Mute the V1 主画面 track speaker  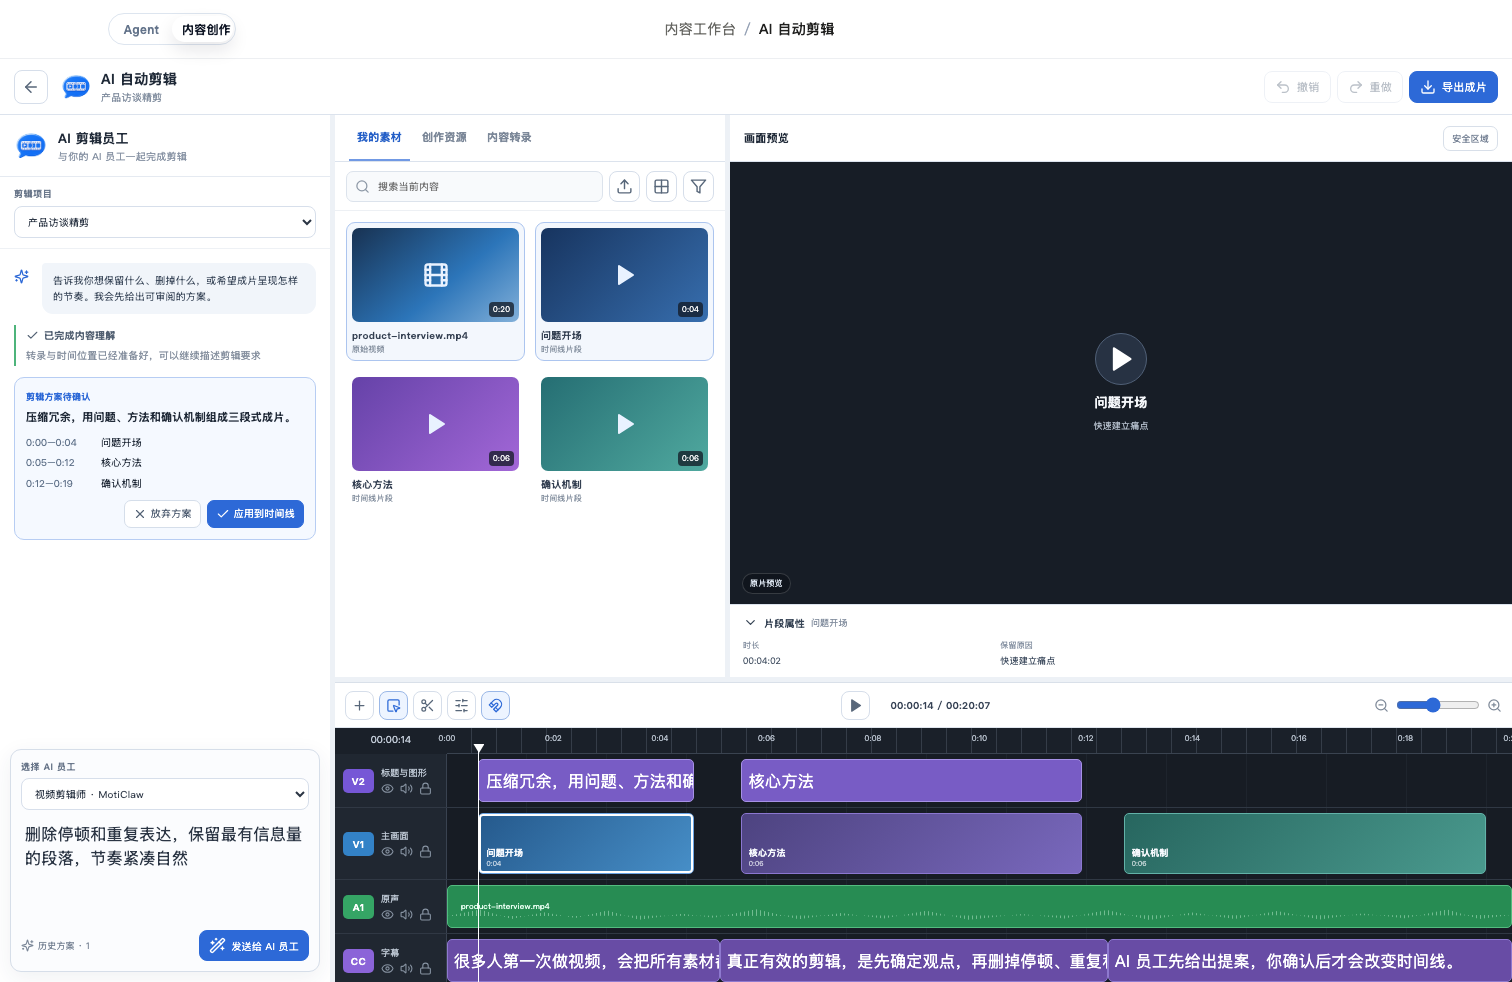pos(406,852)
